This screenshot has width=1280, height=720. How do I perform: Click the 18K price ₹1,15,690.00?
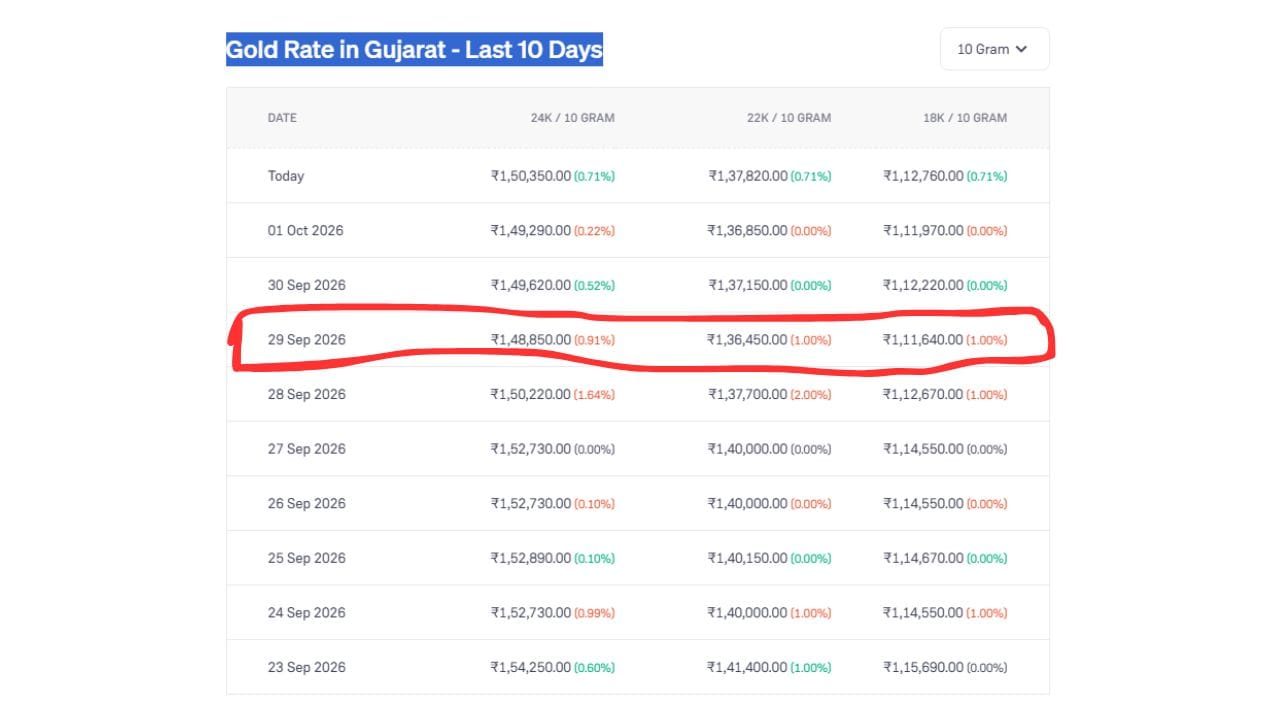pos(923,667)
